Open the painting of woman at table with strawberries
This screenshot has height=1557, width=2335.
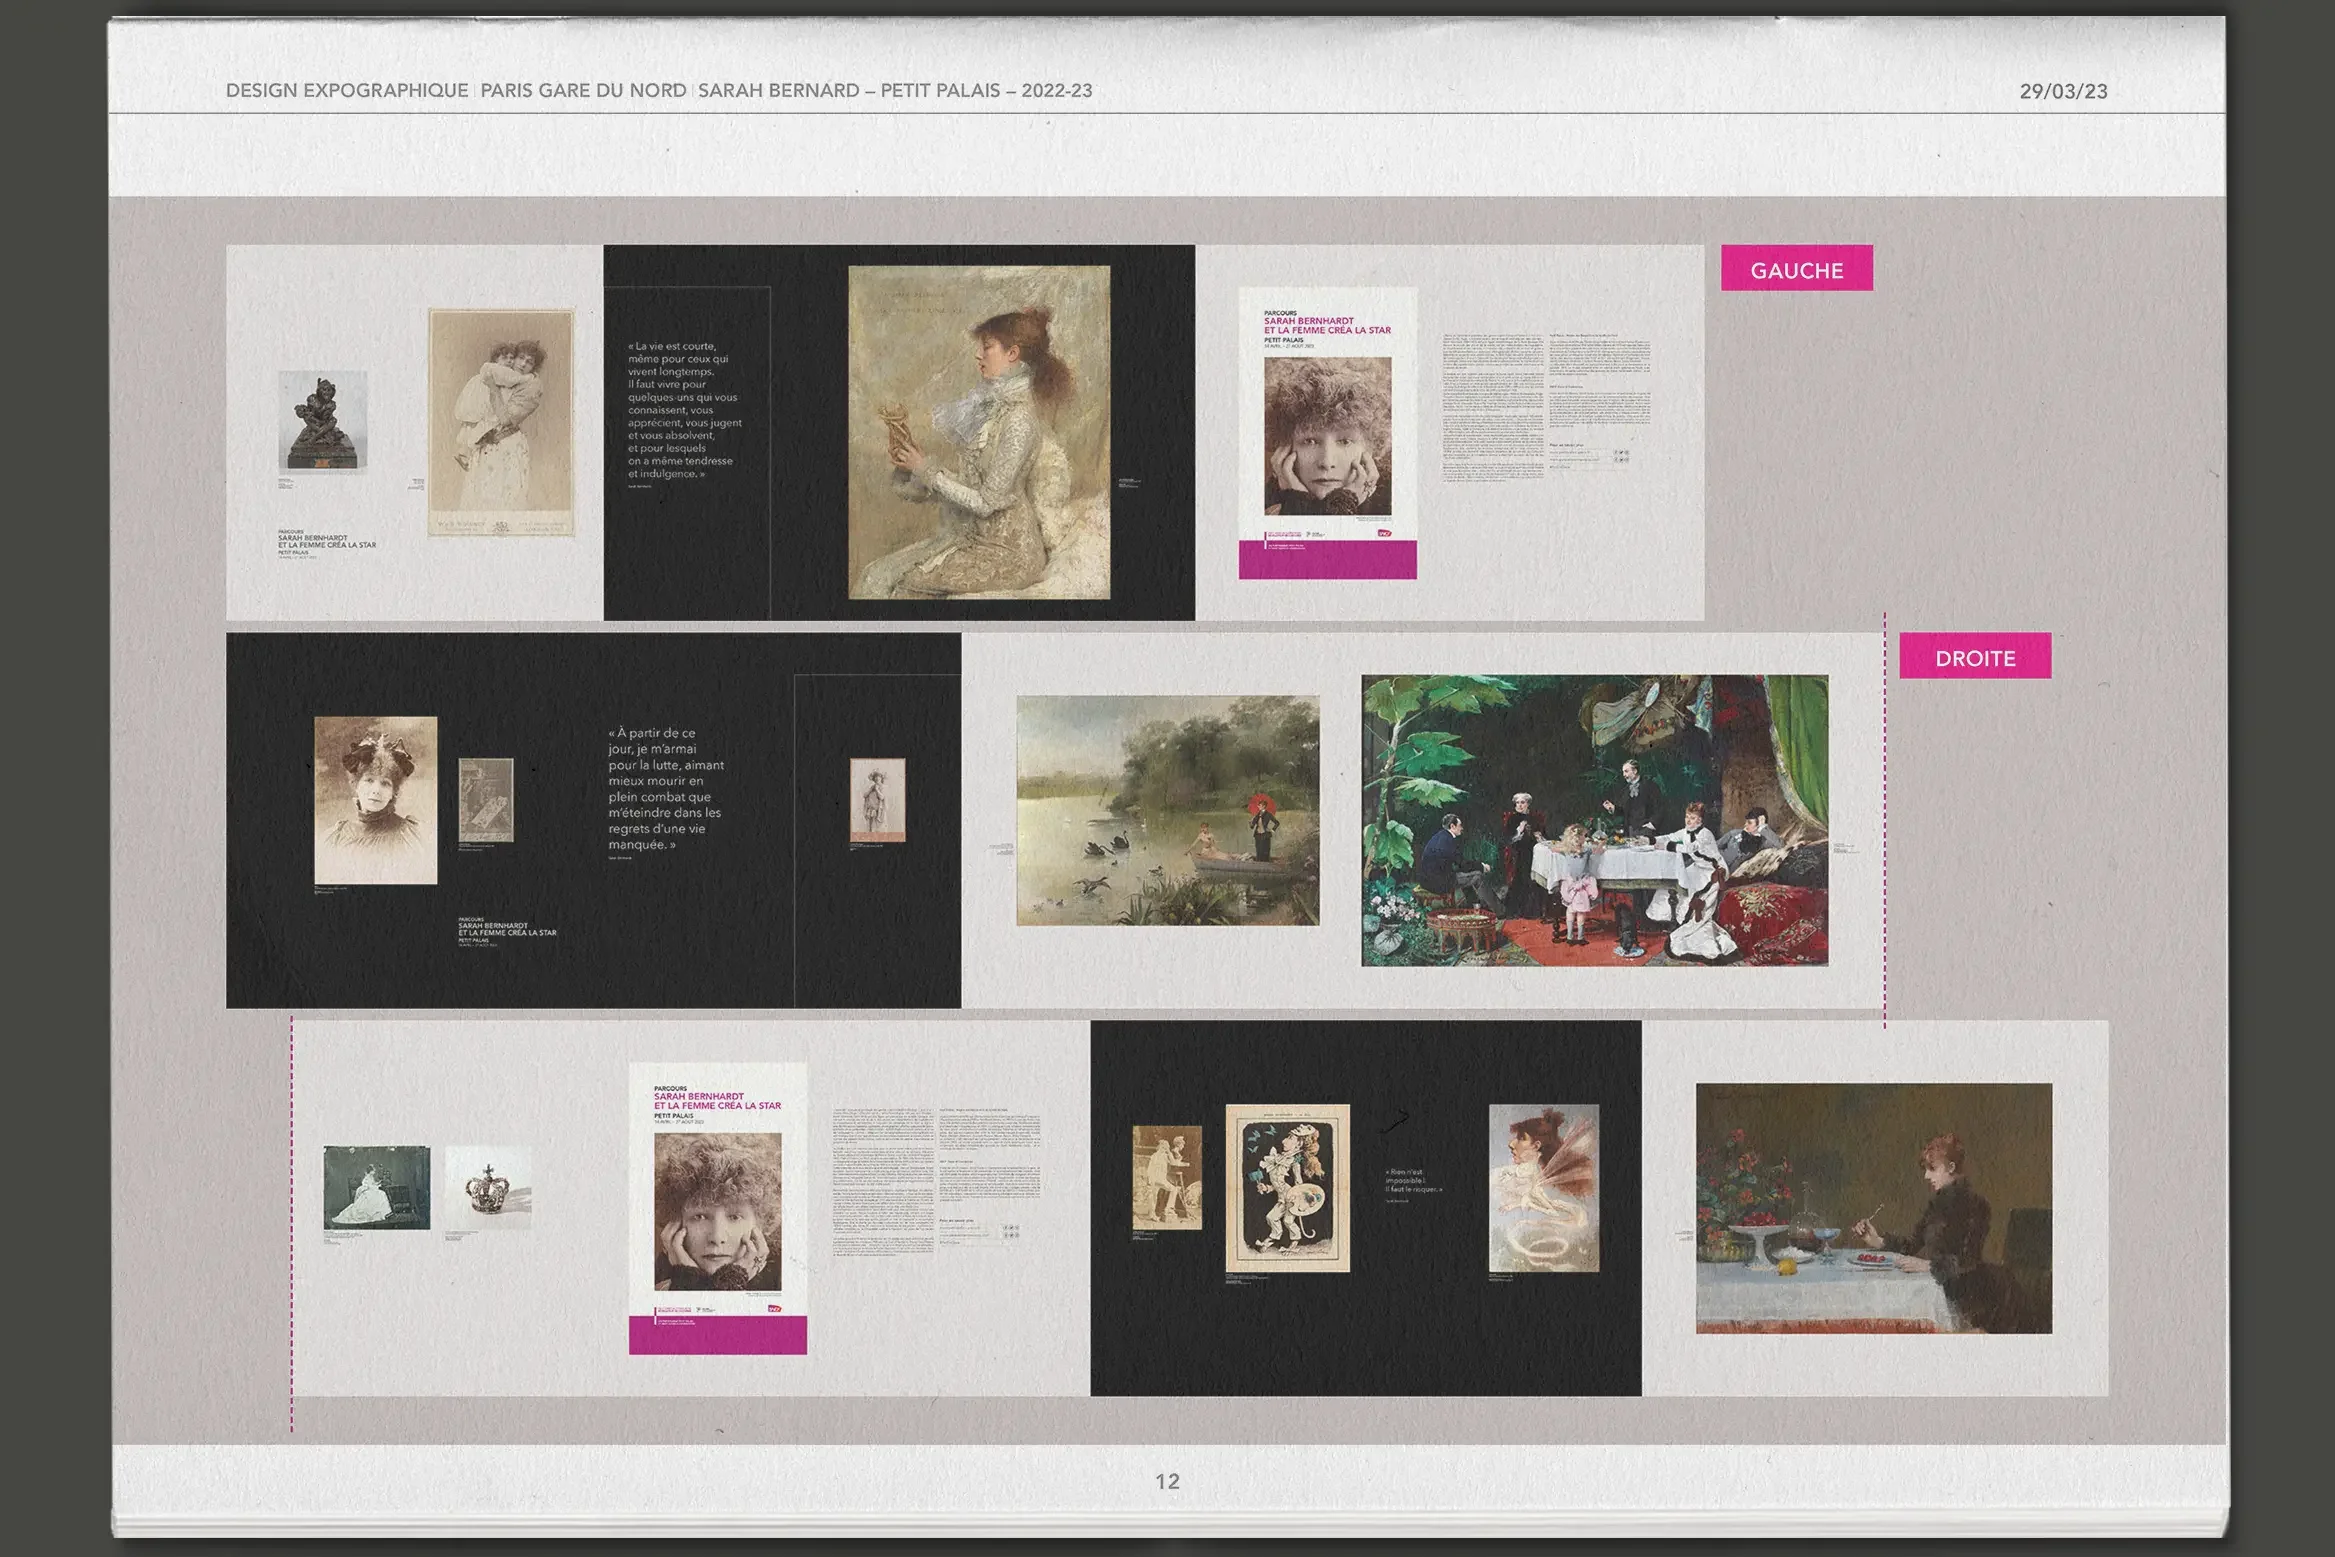tap(1873, 1208)
